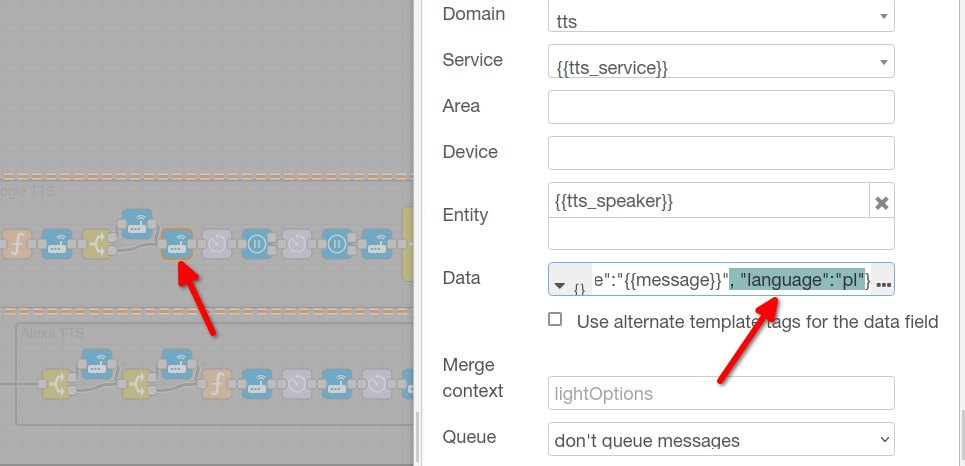The image size is (965, 466).
Task: Select last call service node in Google TTS row
Action: (377, 244)
